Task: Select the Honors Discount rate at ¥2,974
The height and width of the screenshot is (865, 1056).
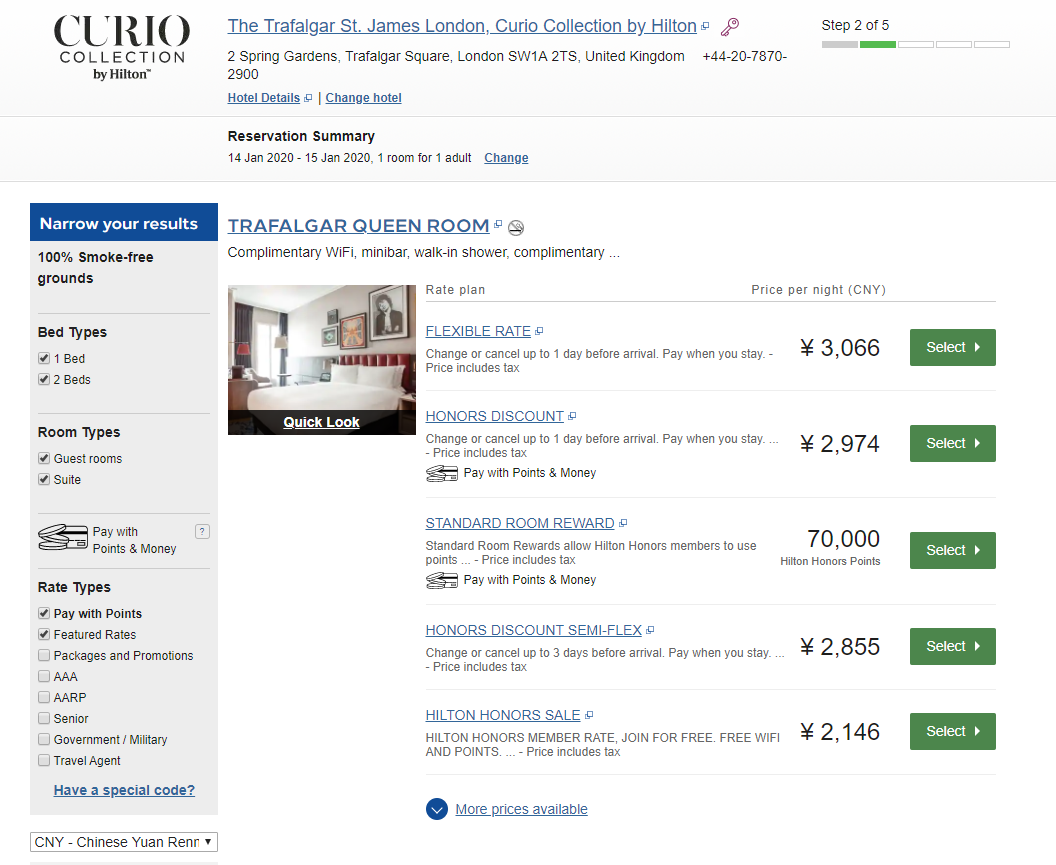Action: 952,443
